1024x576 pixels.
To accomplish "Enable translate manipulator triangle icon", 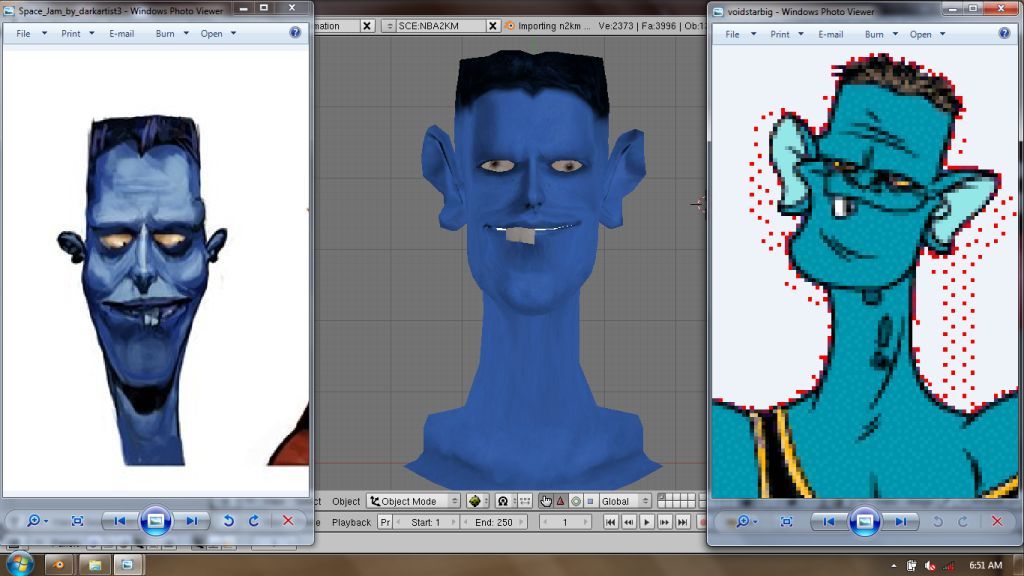I will [560, 501].
